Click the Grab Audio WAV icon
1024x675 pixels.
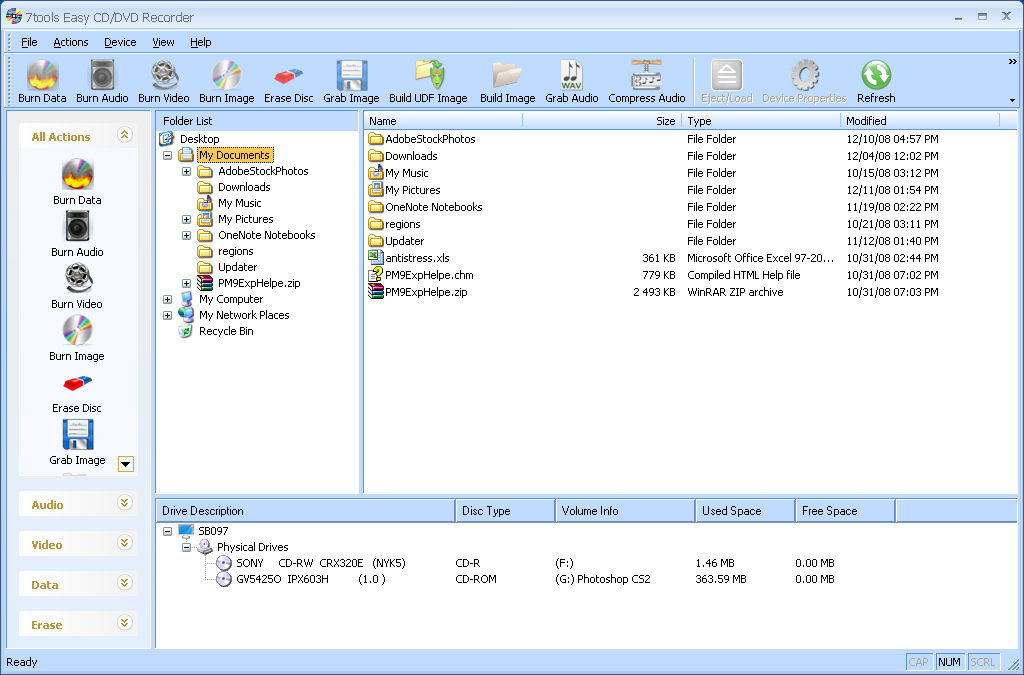[571, 81]
